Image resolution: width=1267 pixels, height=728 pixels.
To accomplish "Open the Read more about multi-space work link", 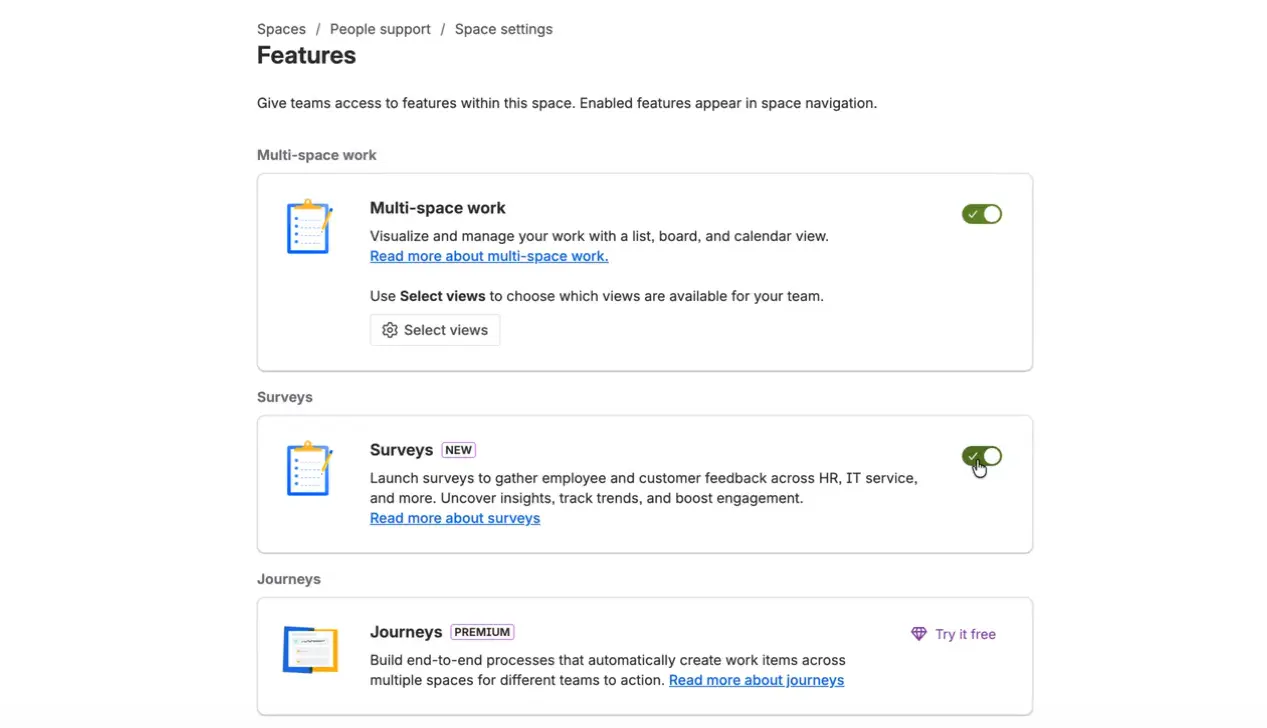I will coord(489,256).
